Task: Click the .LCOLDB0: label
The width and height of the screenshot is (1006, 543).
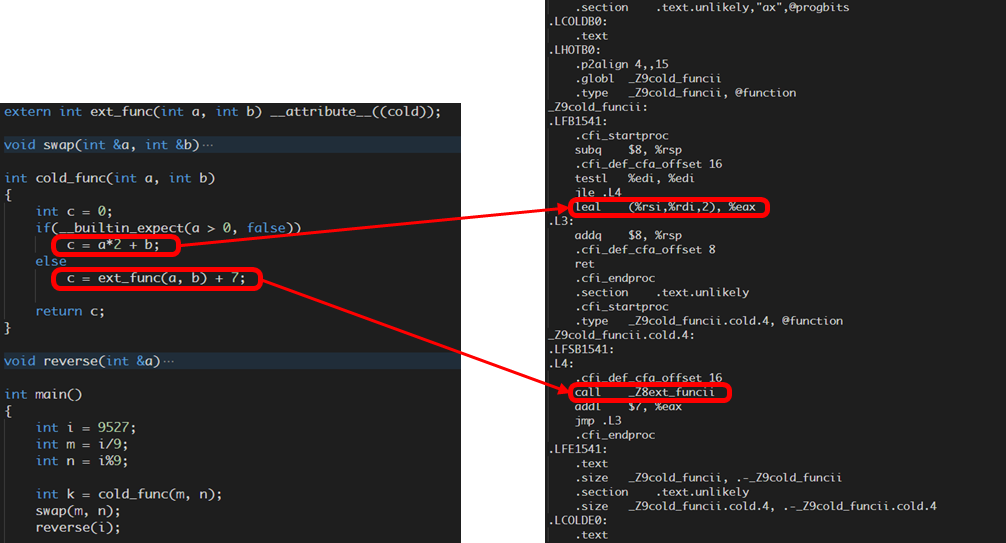Action: pos(578,22)
